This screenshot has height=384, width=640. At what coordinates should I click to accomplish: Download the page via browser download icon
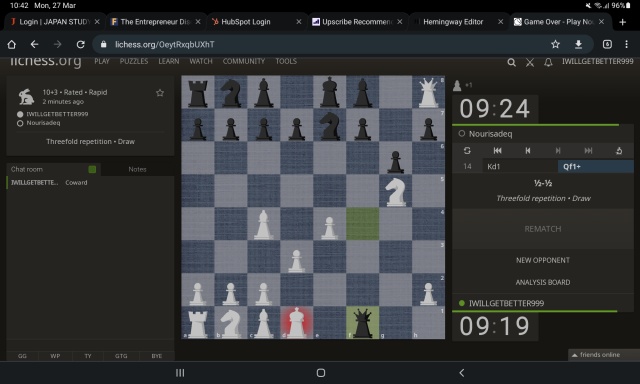click(x=578, y=44)
